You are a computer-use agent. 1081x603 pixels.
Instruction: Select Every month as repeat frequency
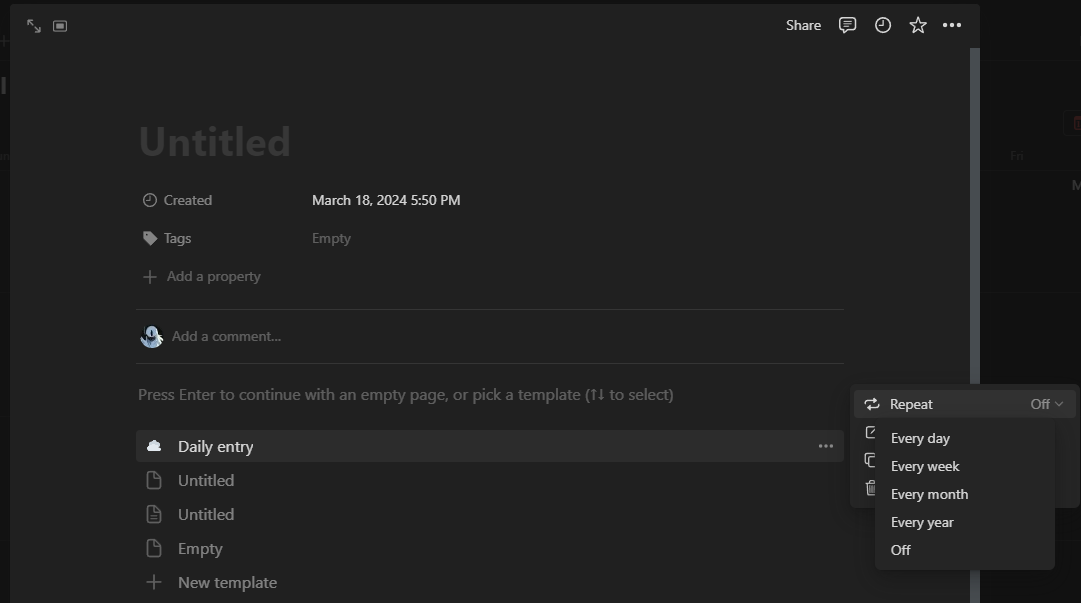click(929, 493)
